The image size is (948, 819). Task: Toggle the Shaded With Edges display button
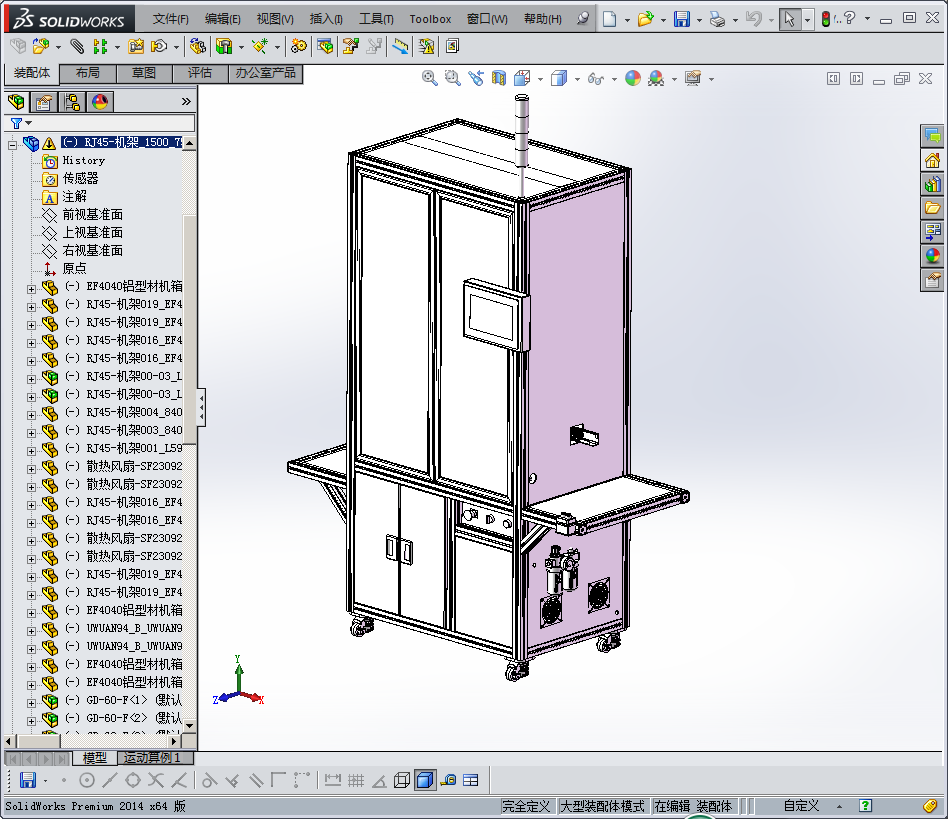[425, 780]
